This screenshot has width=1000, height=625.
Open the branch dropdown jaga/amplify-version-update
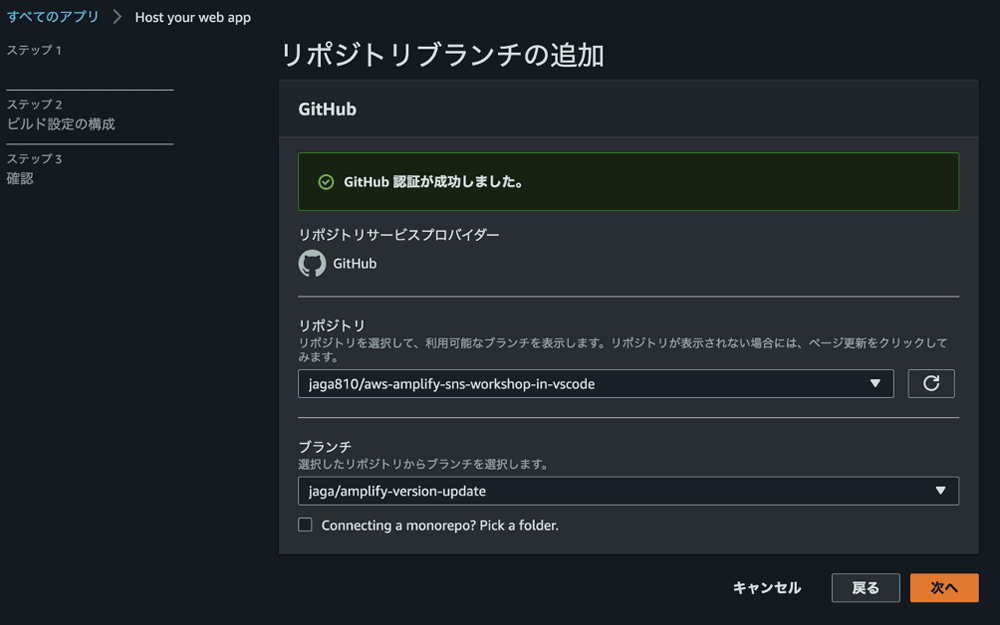click(628, 491)
